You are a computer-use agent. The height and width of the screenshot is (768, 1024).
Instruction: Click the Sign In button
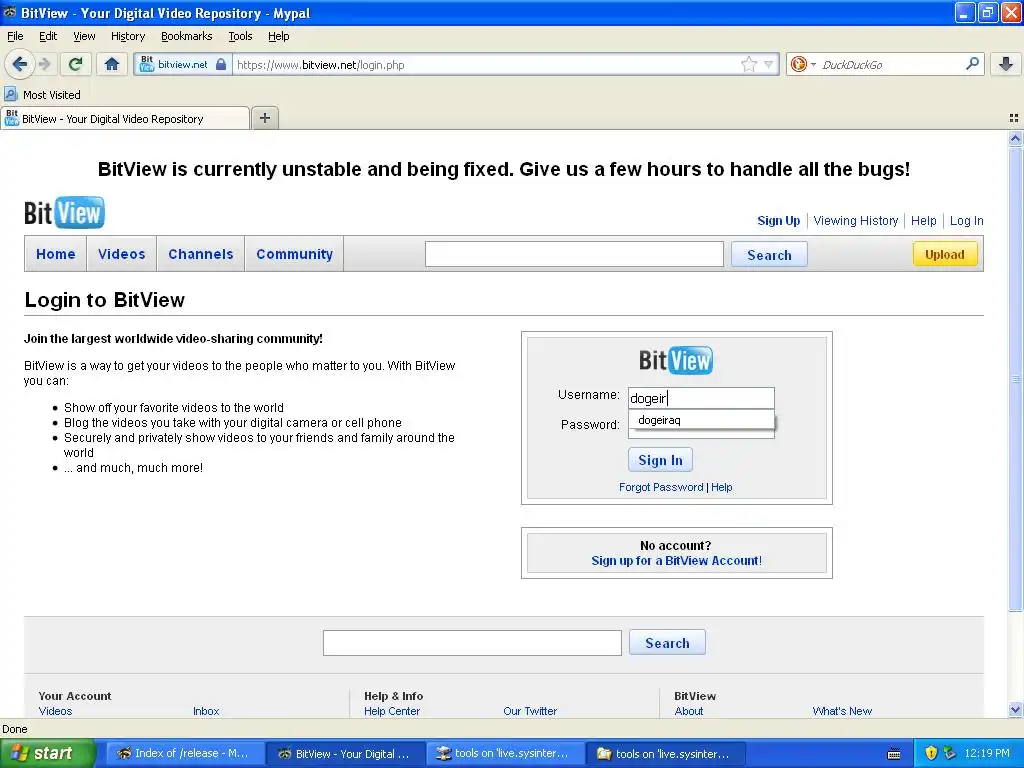coord(660,460)
